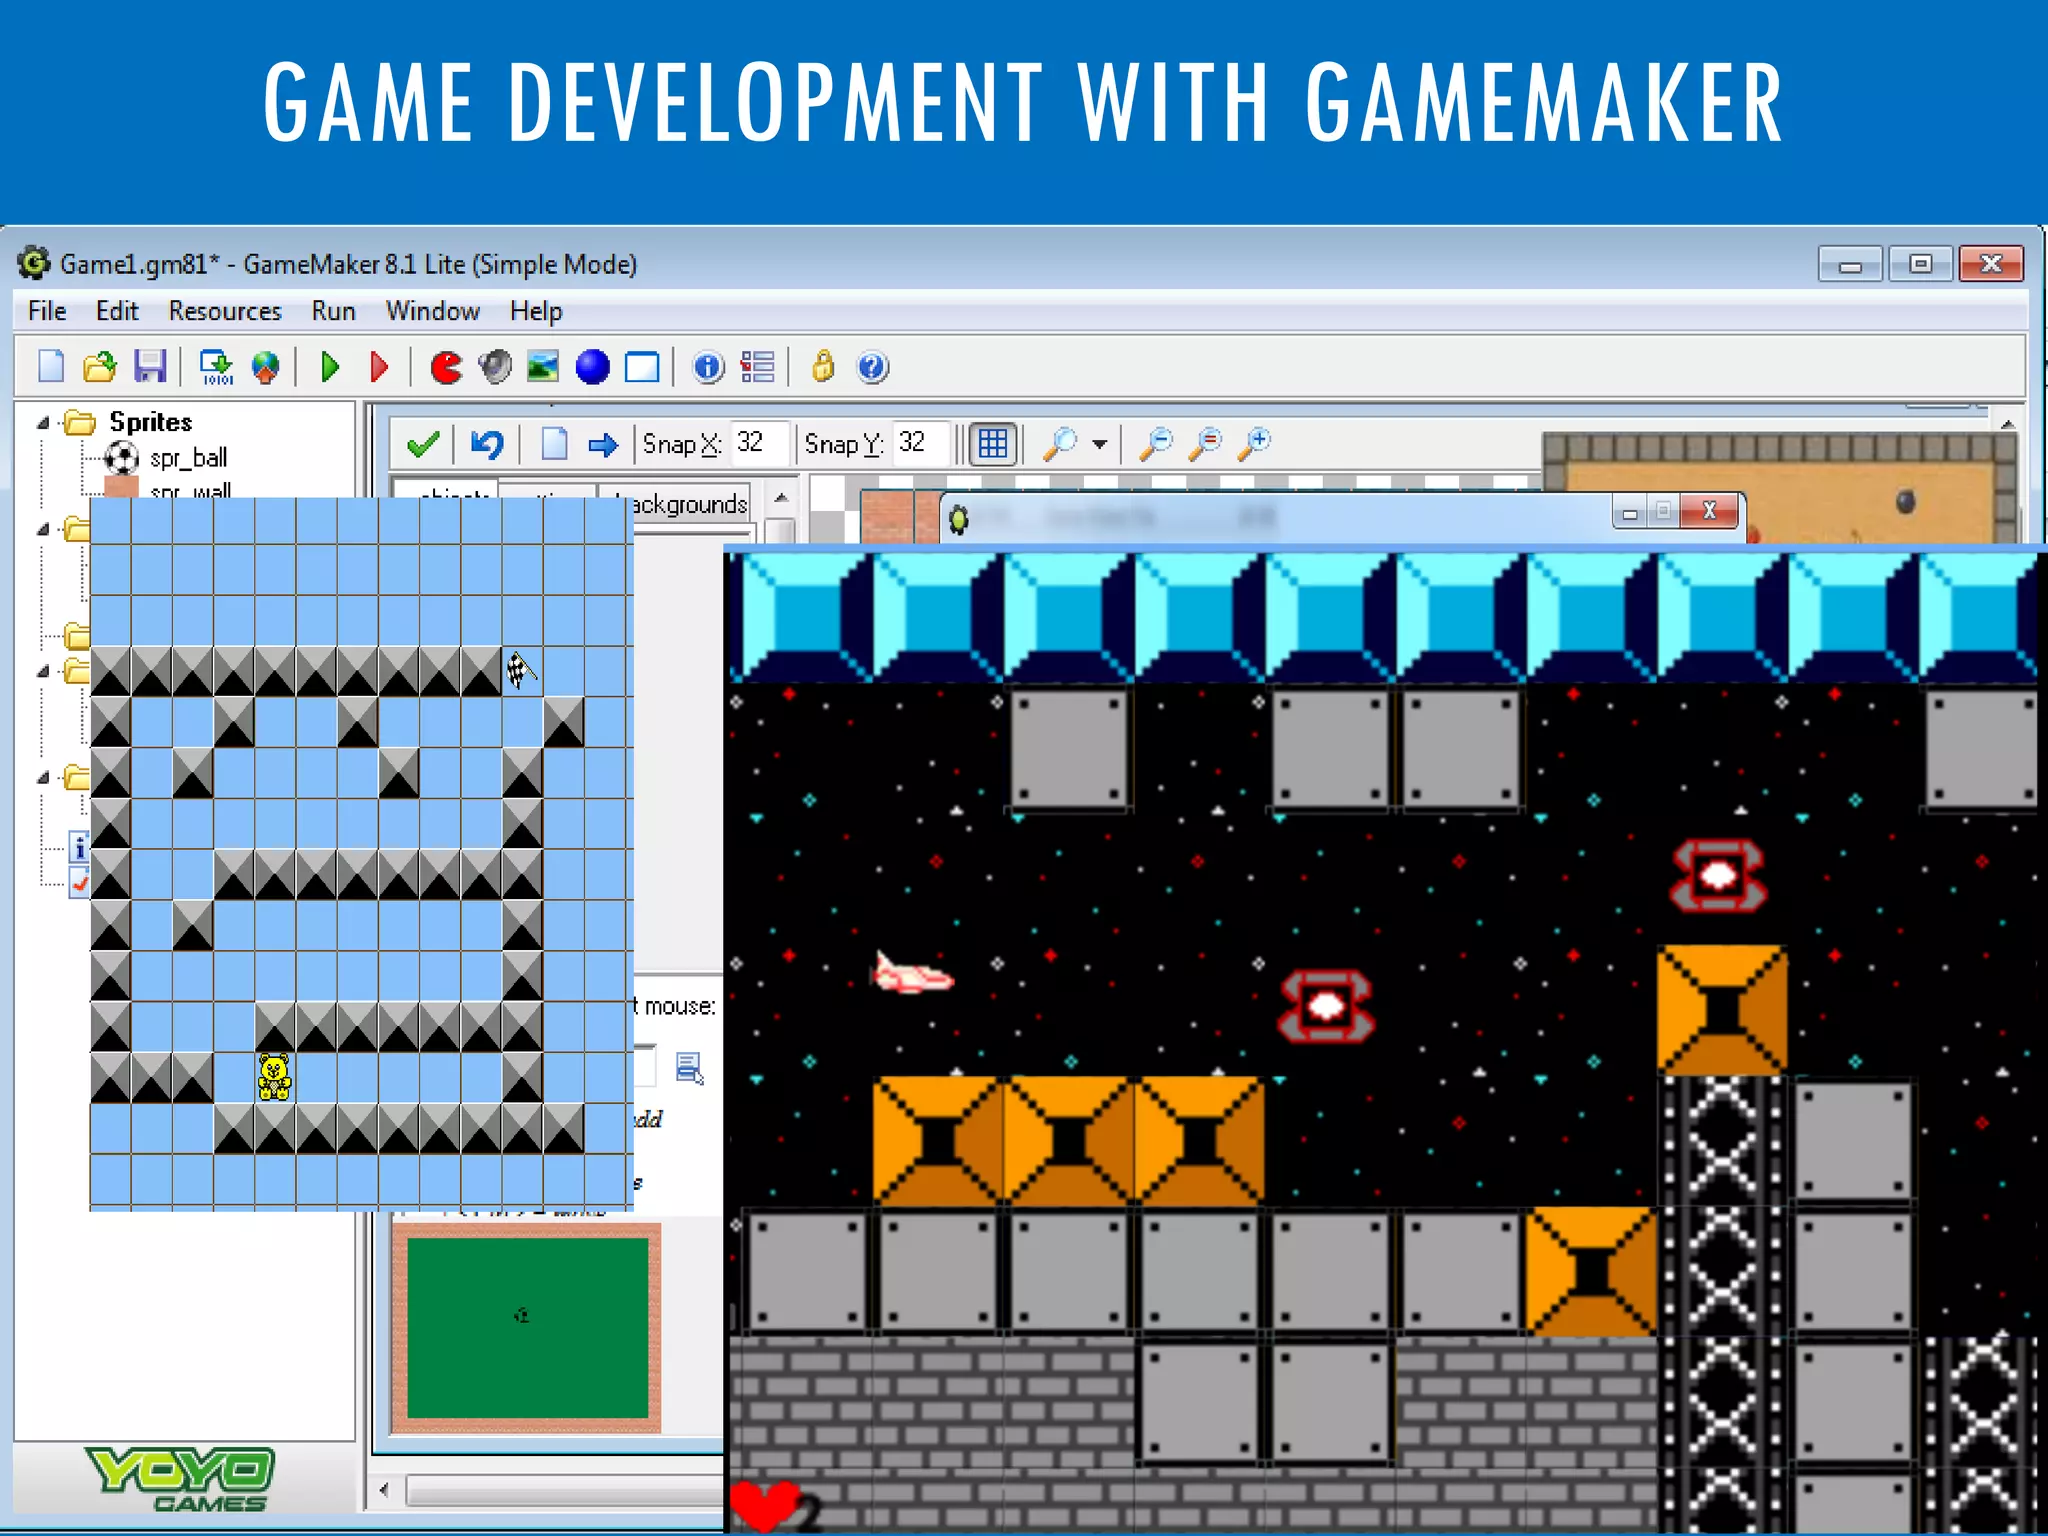Open a game file via folder icon

click(99, 367)
